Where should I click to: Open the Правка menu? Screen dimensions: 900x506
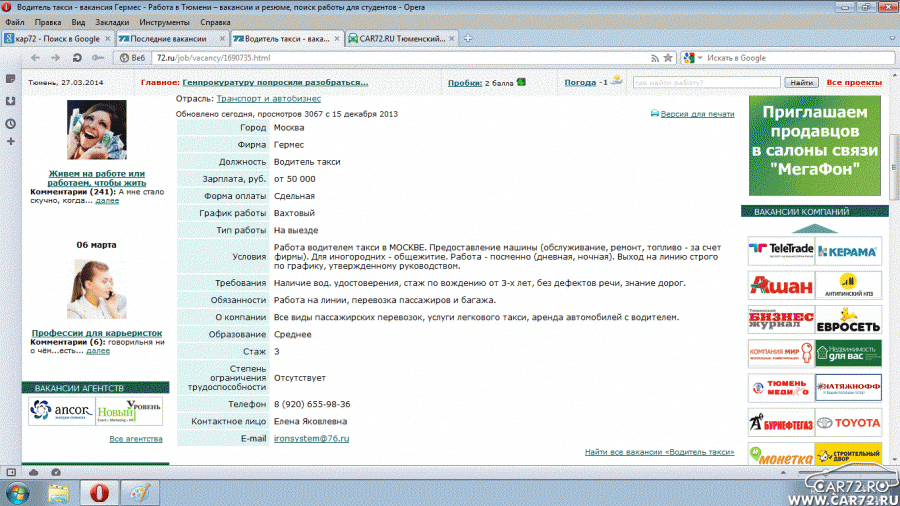(48, 22)
